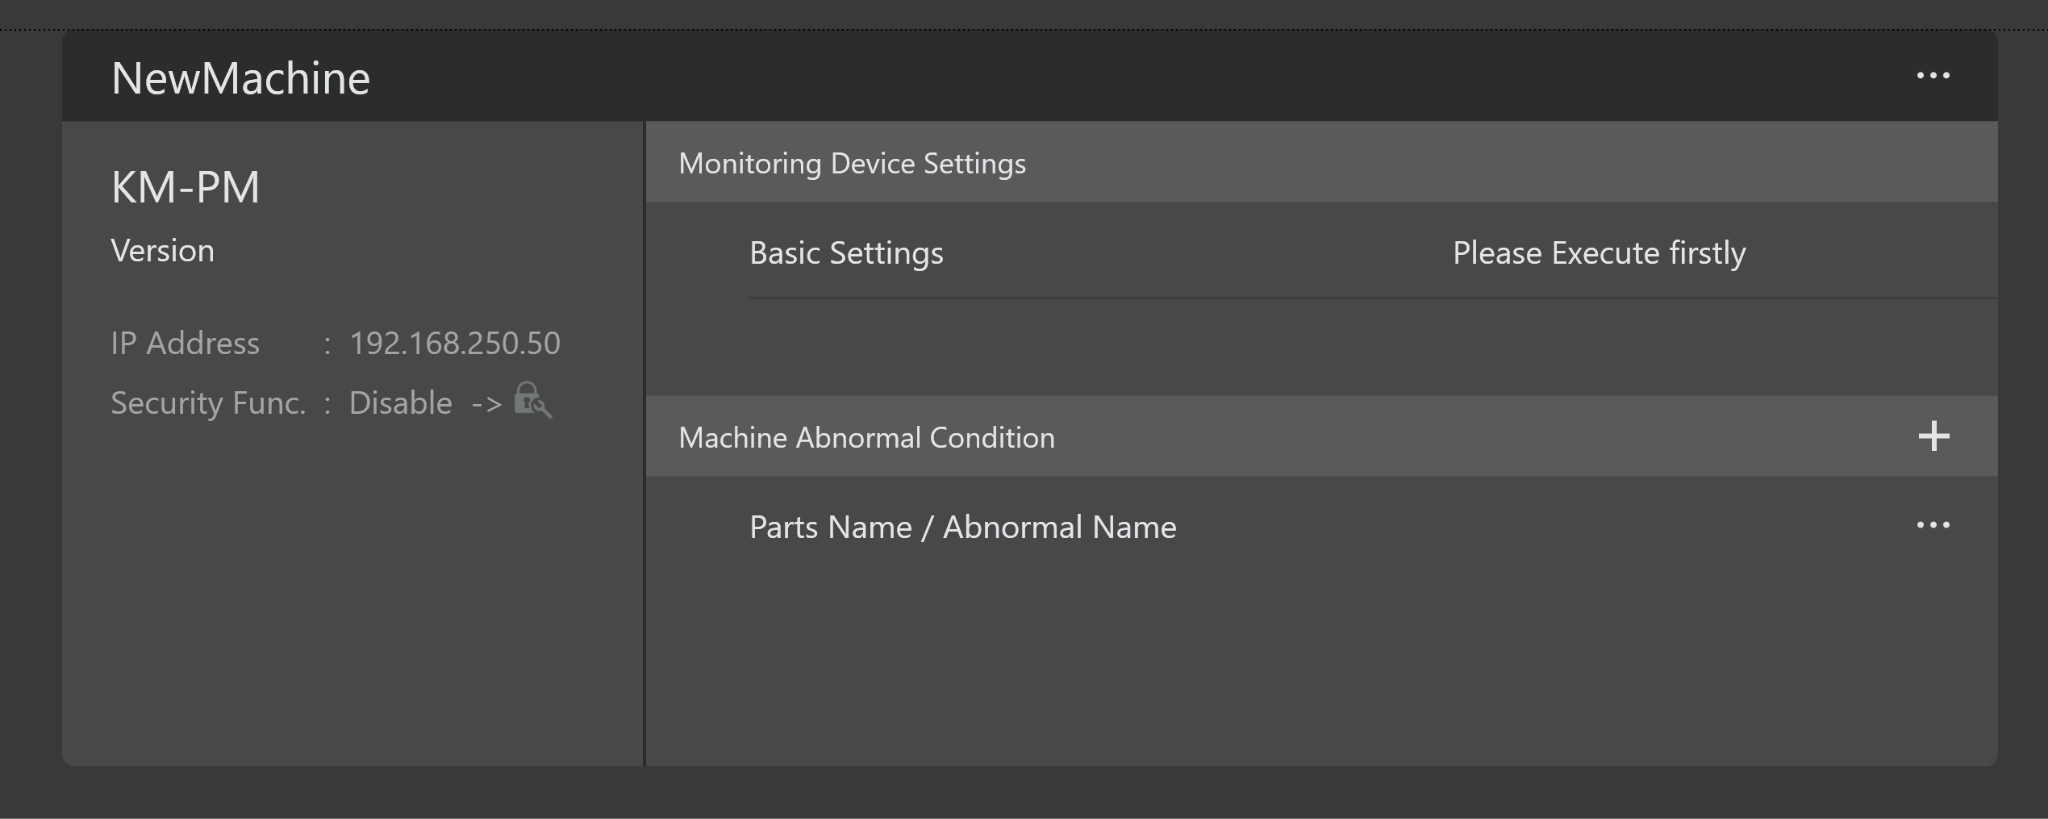The image size is (2048, 819).
Task: Click the empty area below Basic Settings
Action: 1320,347
